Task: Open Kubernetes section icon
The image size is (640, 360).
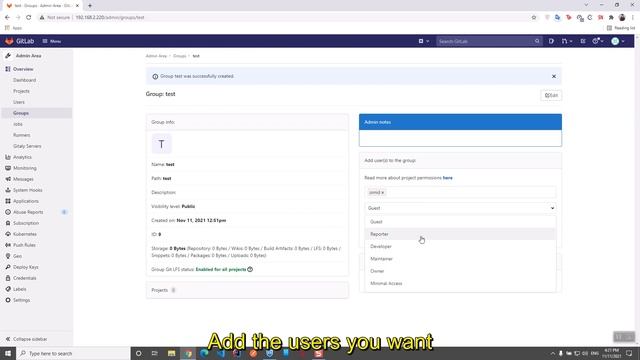Action: click(8, 234)
